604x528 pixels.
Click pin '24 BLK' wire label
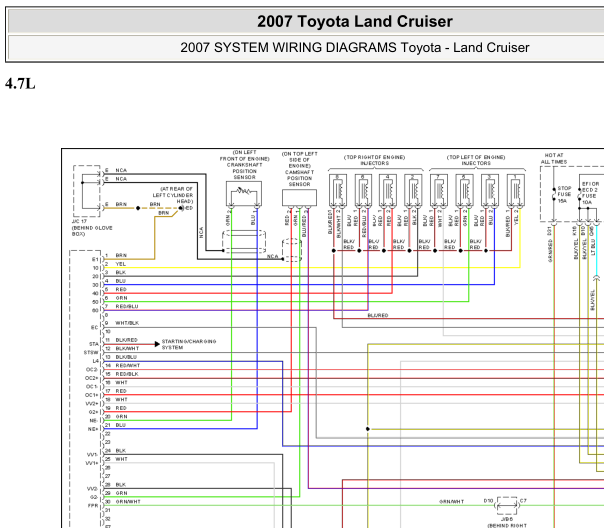click(x=116, y=450)
